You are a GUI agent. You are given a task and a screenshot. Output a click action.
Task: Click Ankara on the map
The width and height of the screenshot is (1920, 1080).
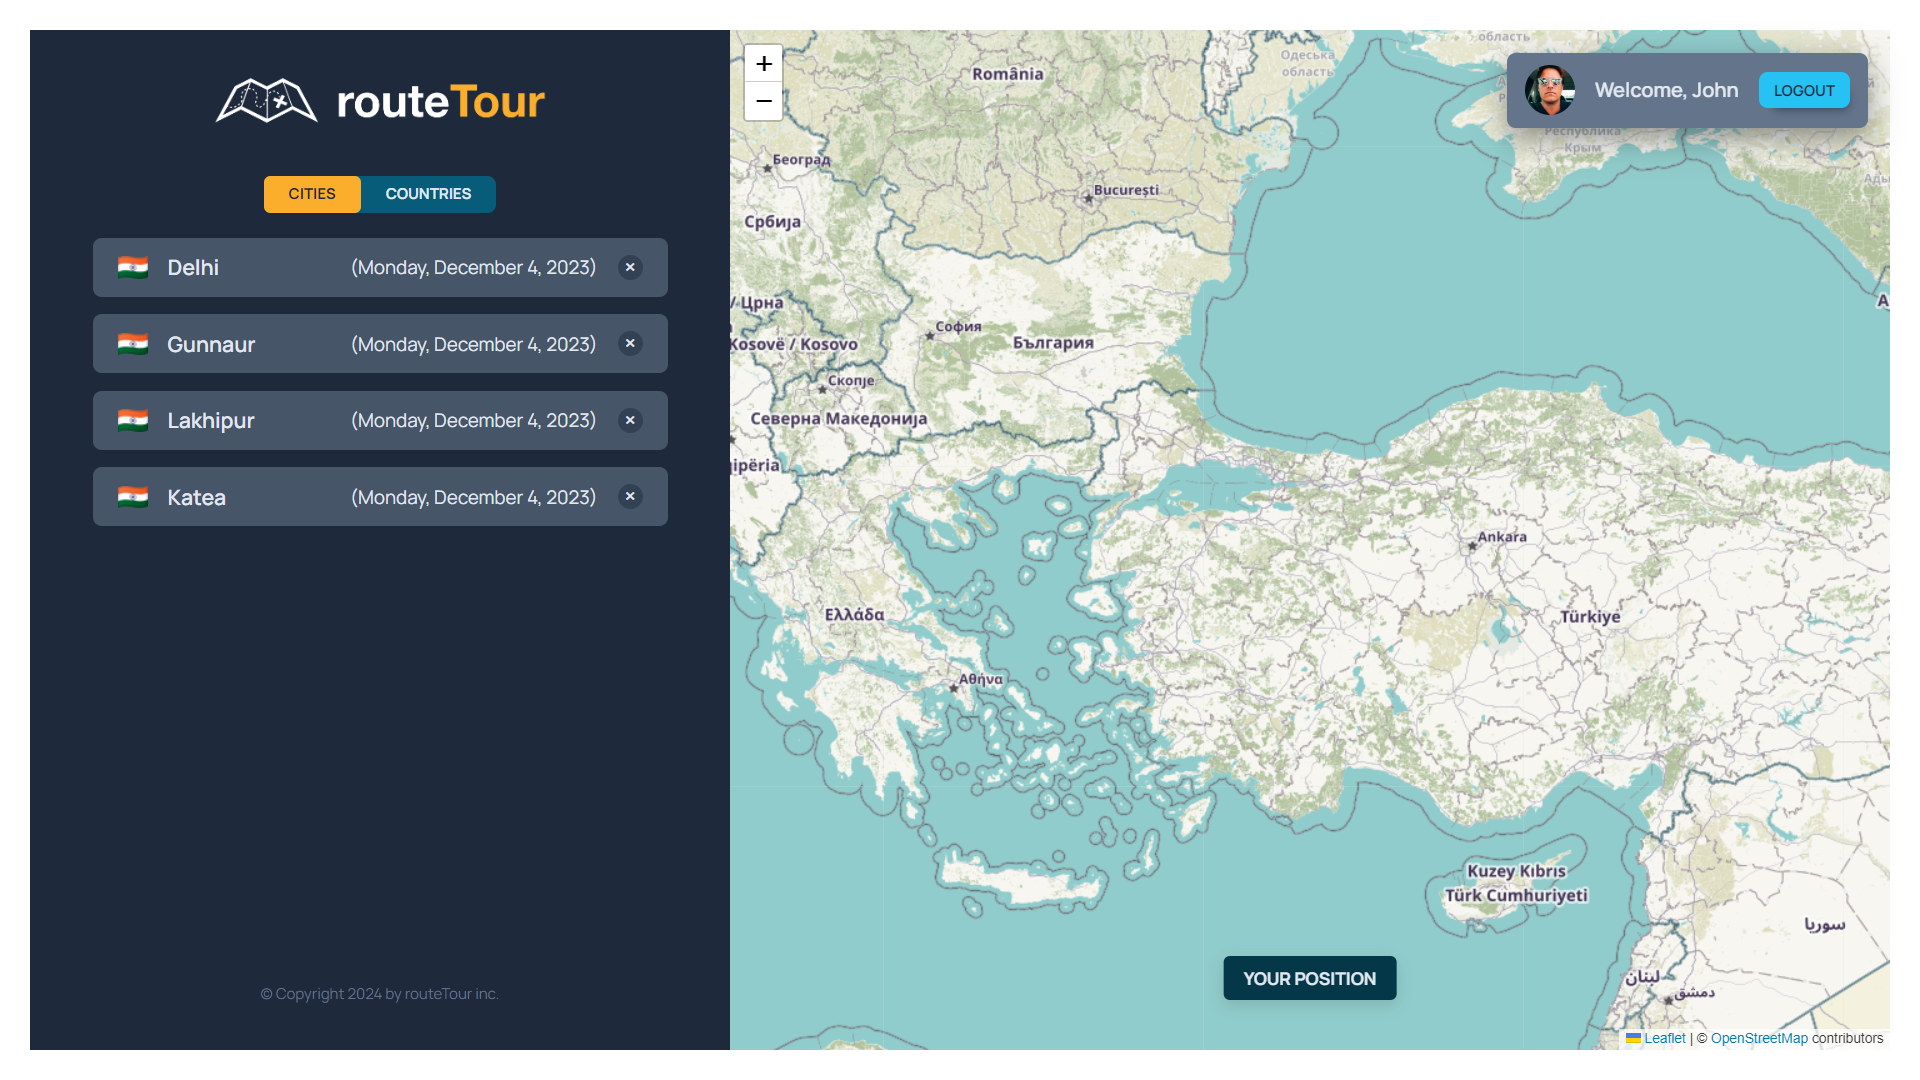(x=1500, y=537)
